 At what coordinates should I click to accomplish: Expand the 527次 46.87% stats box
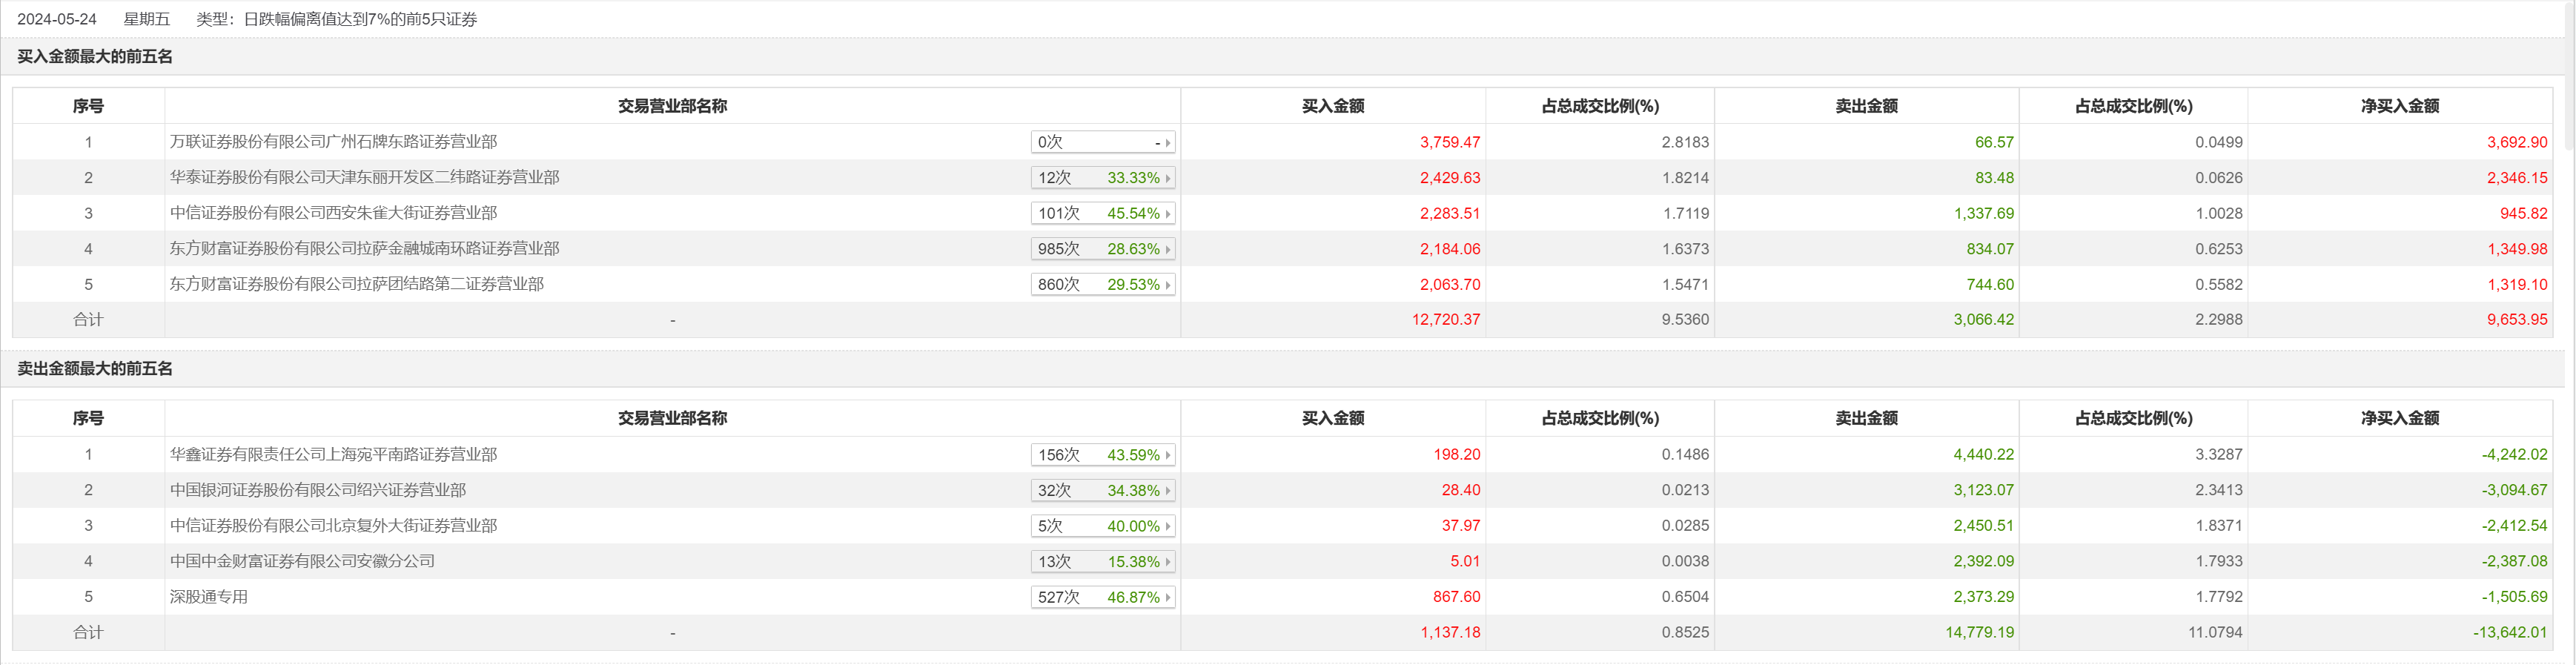point(1102,597)
